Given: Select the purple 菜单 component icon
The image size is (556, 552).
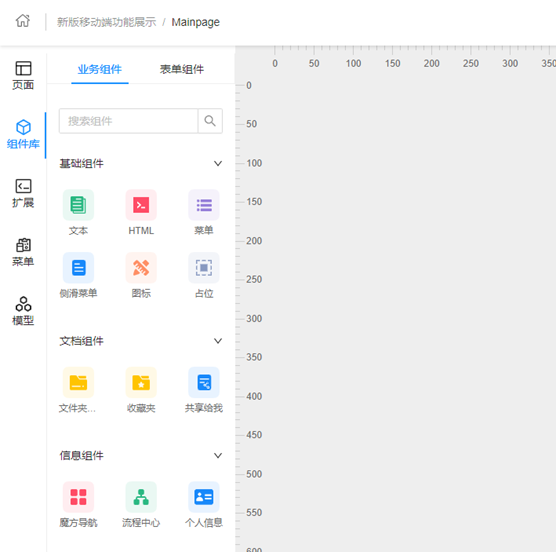Looking at the screenshot, I should 204,205.
